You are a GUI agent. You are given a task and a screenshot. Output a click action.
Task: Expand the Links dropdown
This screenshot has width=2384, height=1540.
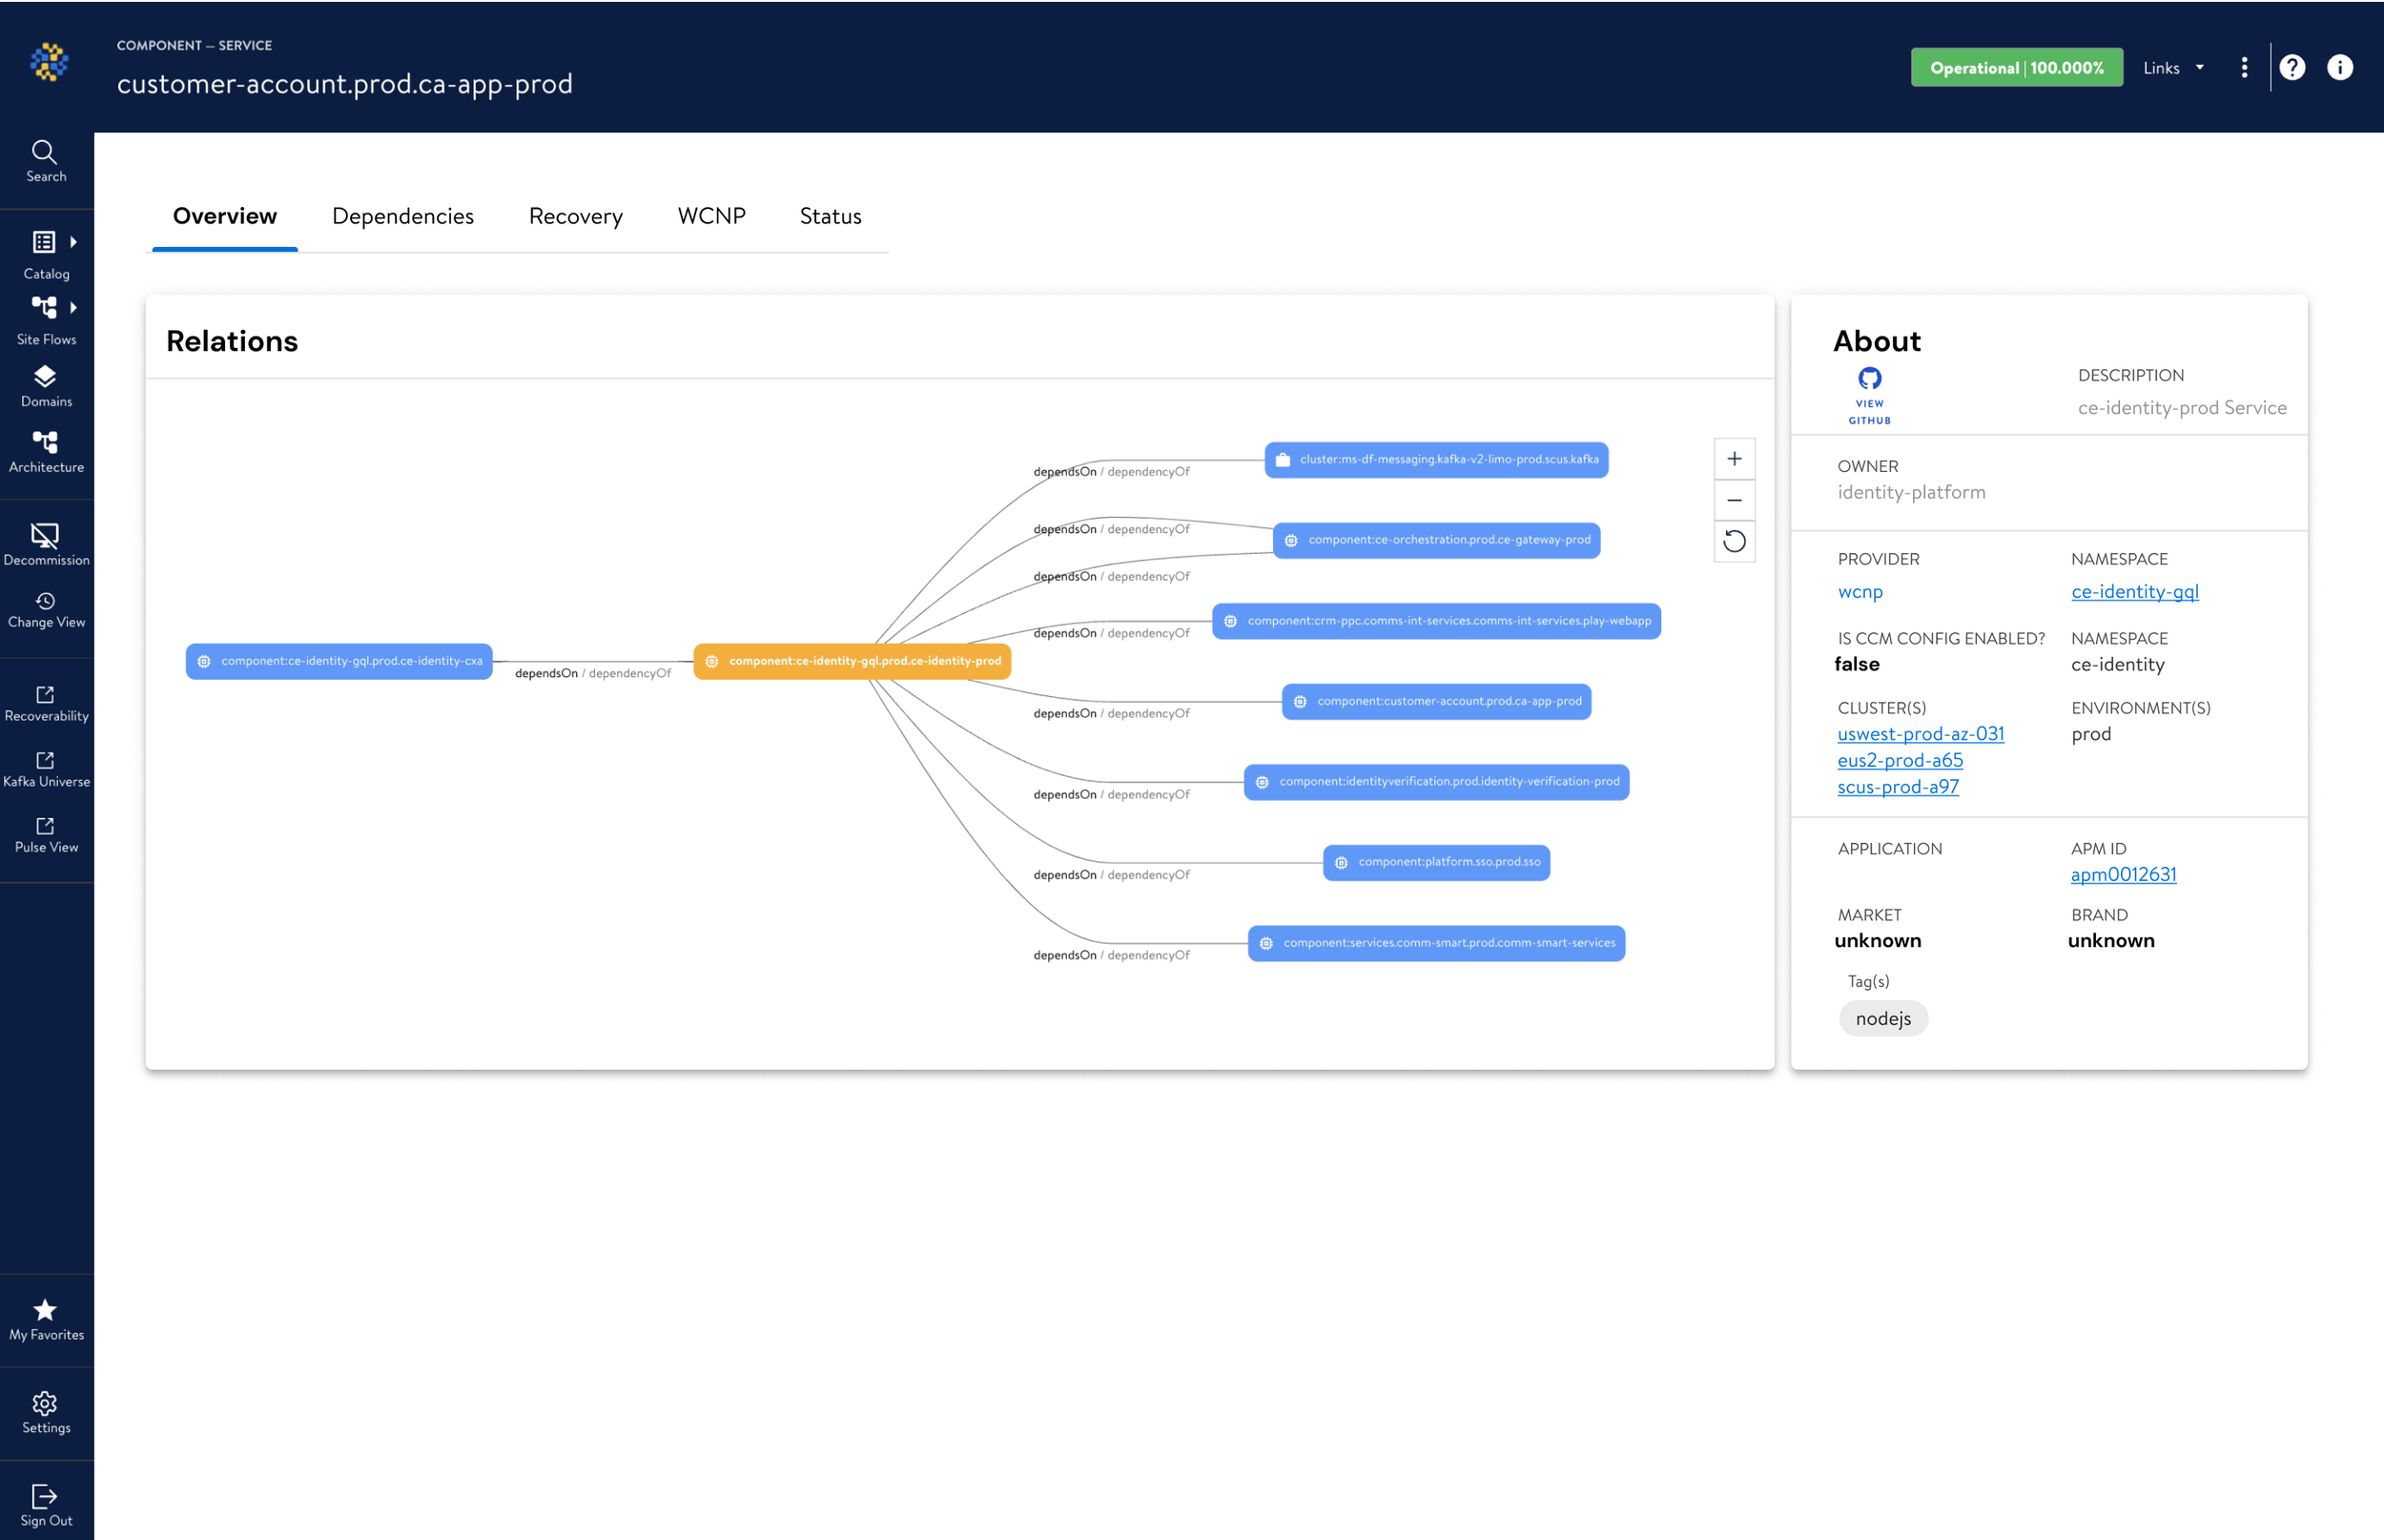[x=2173, y=68]
